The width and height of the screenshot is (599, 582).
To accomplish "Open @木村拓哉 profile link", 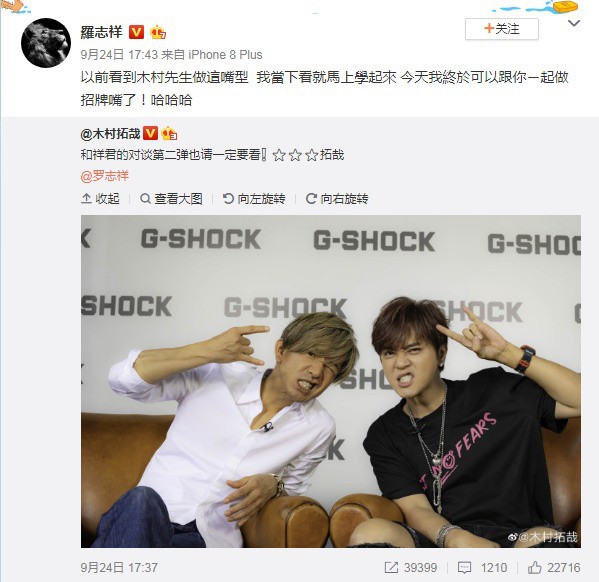I will pyautogui.click(x=110, y=134).
